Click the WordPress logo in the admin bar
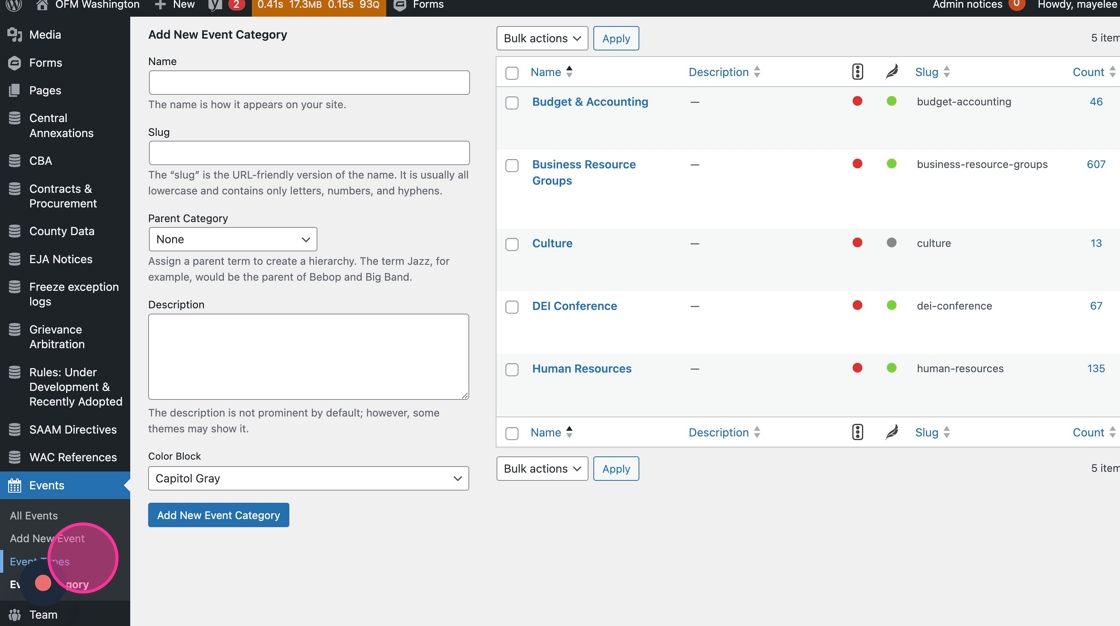This screenshot has height=626, width=1120. click(x=14, y=5)
